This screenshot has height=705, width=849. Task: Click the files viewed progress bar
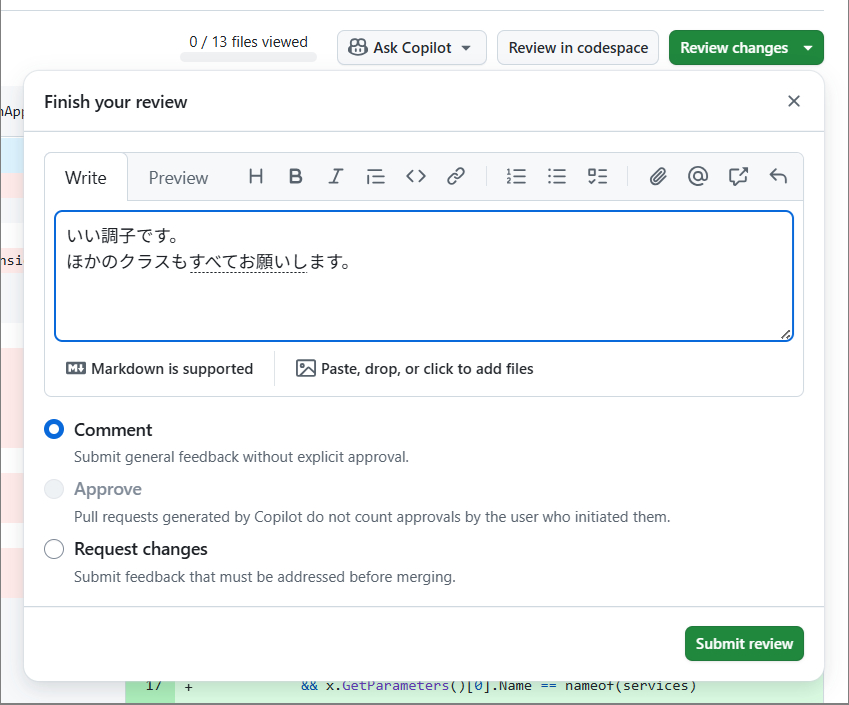pos(249,57)
